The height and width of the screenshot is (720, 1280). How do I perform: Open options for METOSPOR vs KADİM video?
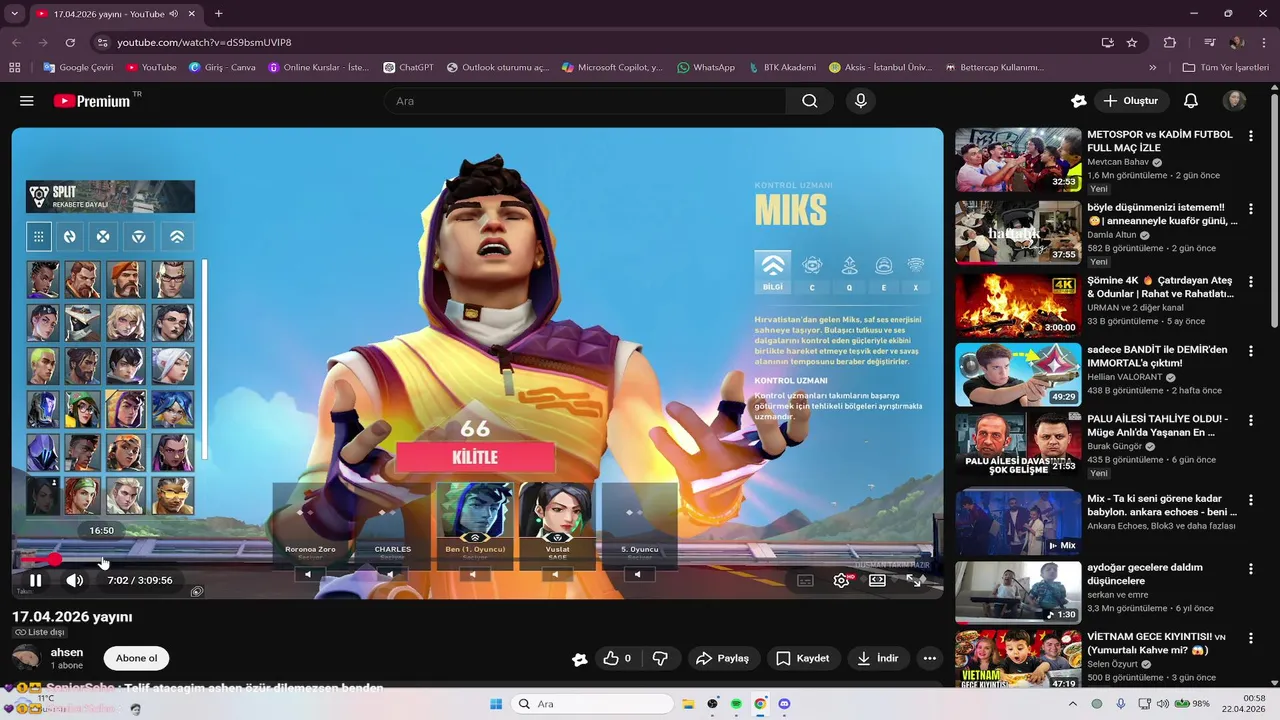tap(1250, 136)
